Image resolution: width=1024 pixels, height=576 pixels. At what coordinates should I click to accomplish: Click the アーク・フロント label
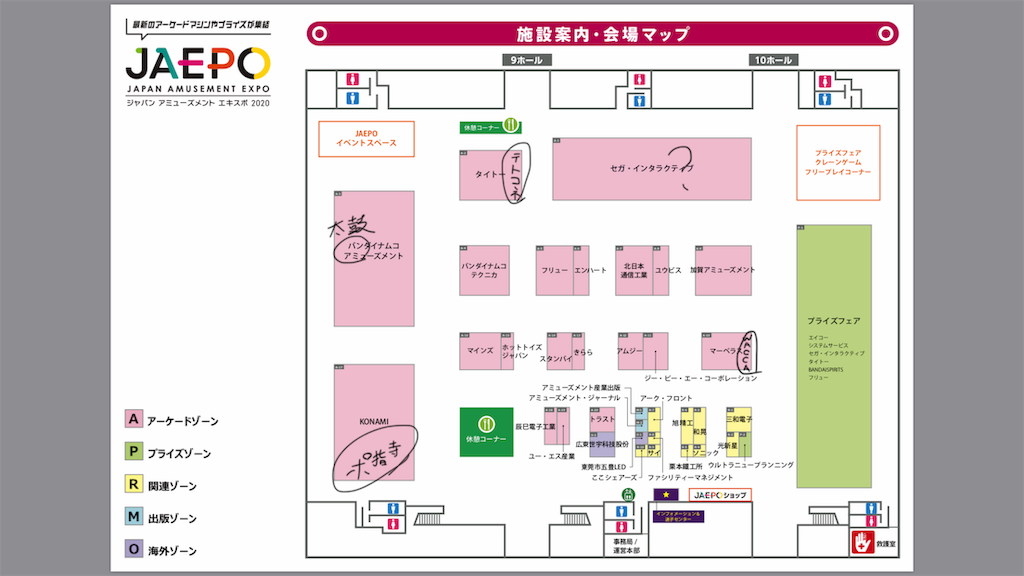point(666,398)
